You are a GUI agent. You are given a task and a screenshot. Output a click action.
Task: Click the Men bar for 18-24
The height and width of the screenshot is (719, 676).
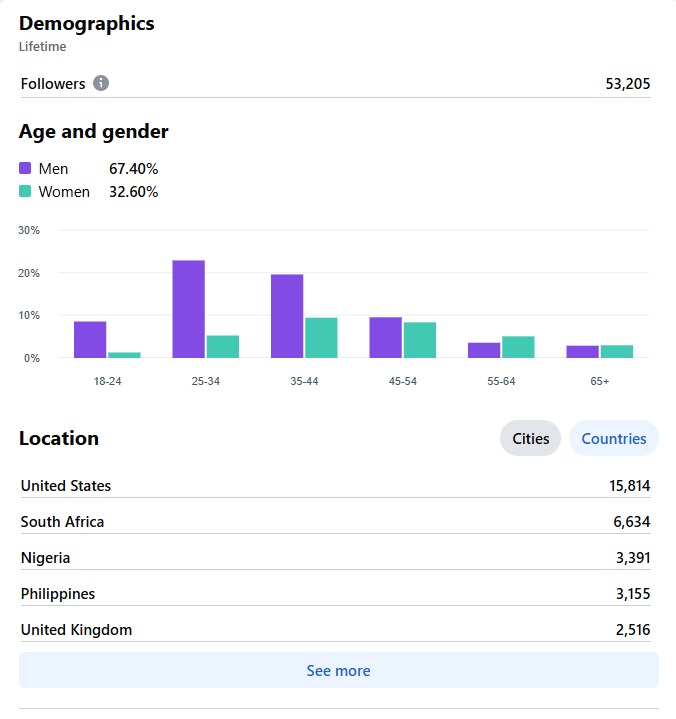click(x=90, y=340)
